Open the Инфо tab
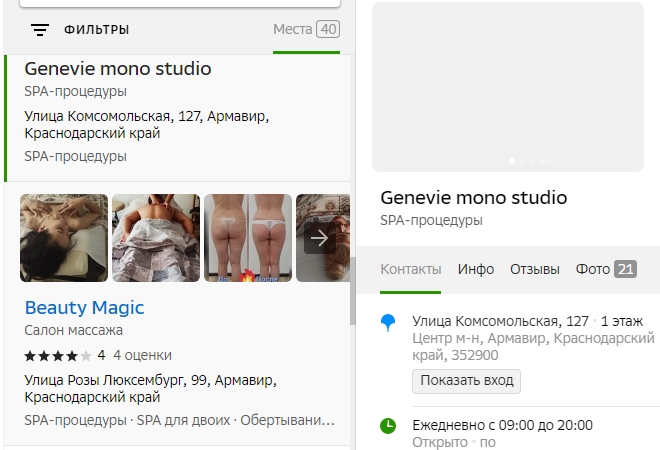The image size is (660, 450). [x=475, y=269]
